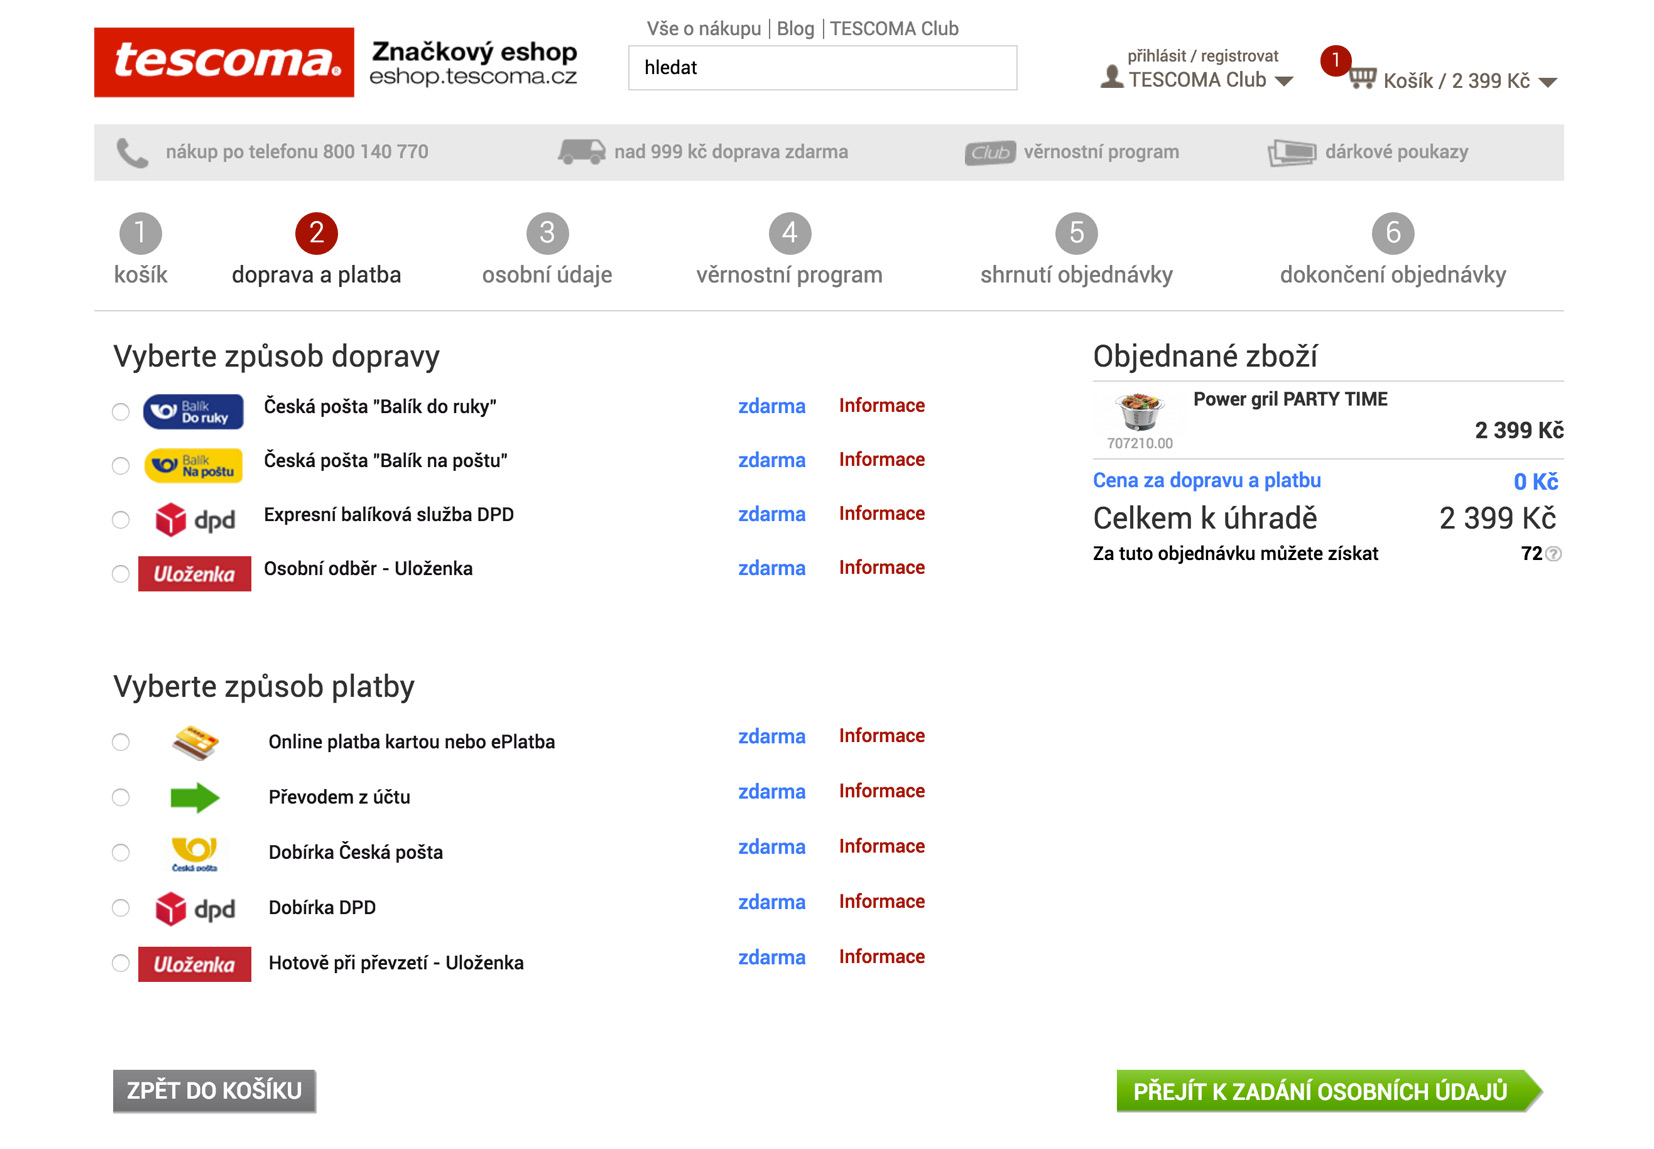Open Informace for Dobírka Česká pošta

point(882,846)
